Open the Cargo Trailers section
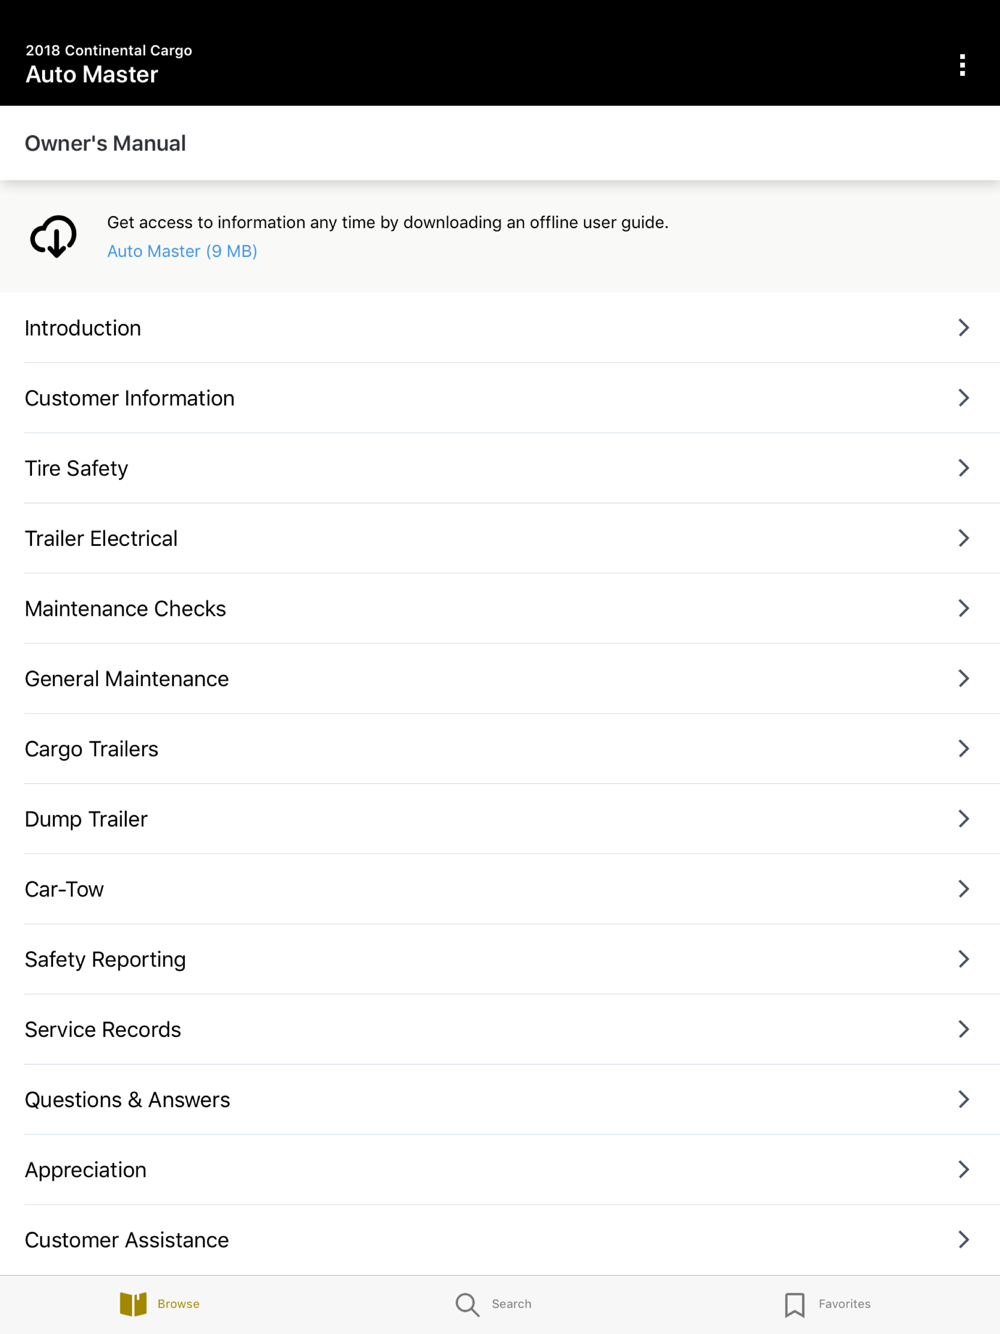Viewport: 1000px width, 1334px height. tap(92, 749)
